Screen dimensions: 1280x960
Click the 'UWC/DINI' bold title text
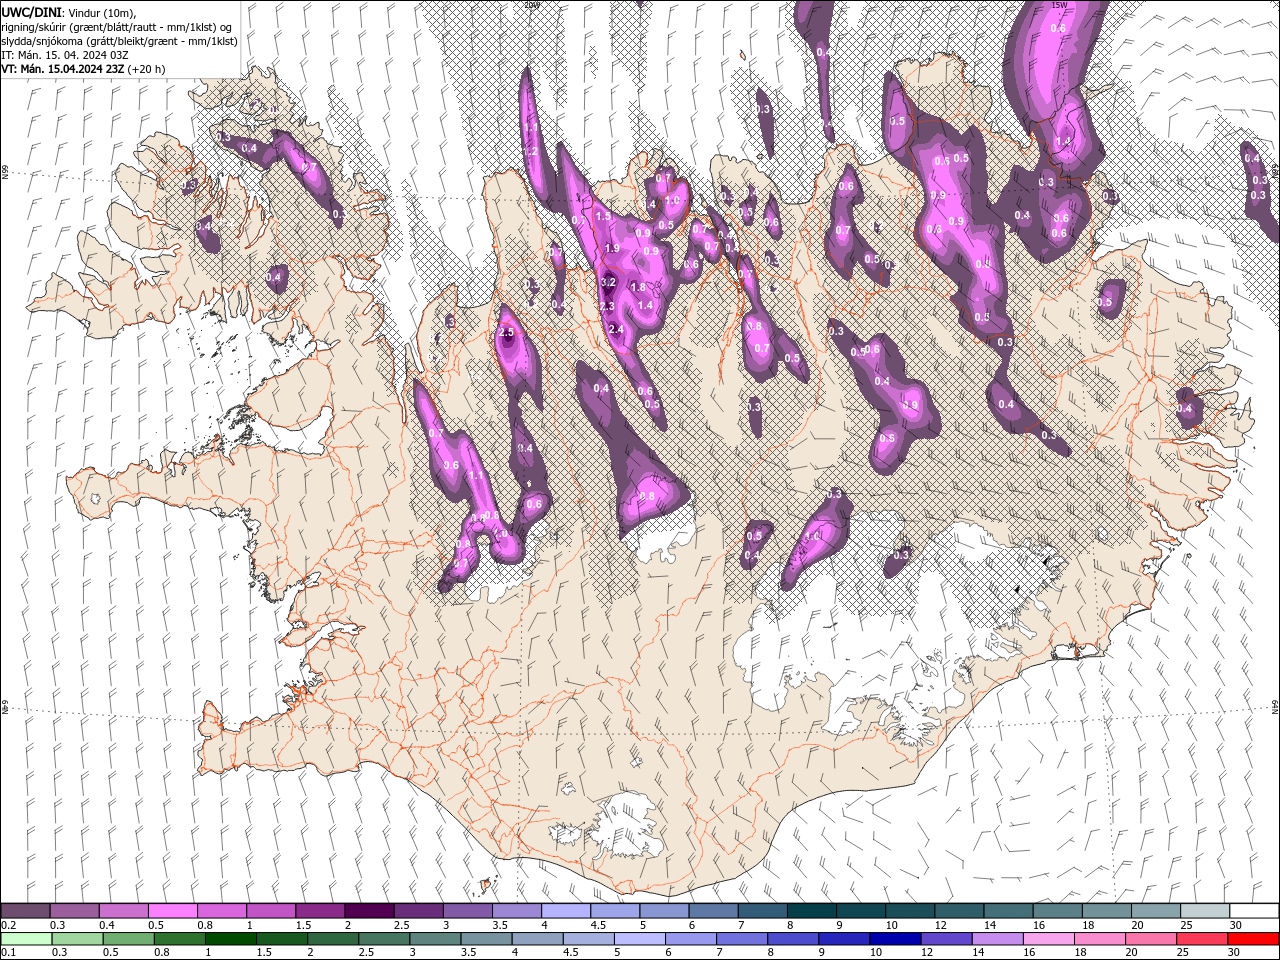point(30,12)
